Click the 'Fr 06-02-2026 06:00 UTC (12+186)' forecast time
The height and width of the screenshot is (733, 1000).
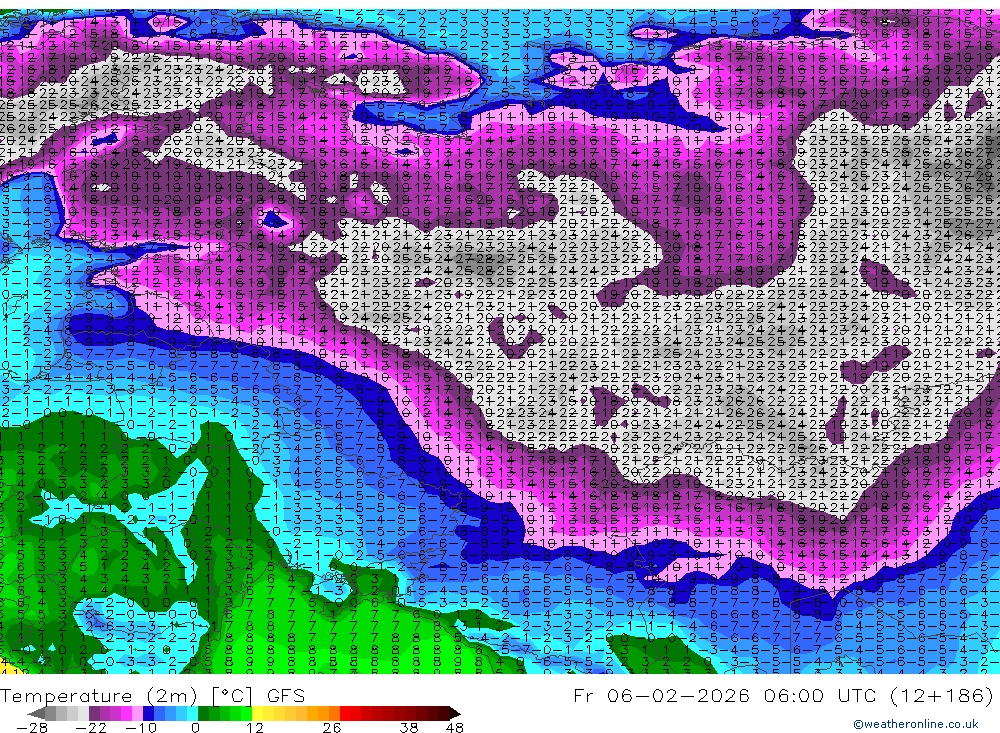click(x=783, y=695)
